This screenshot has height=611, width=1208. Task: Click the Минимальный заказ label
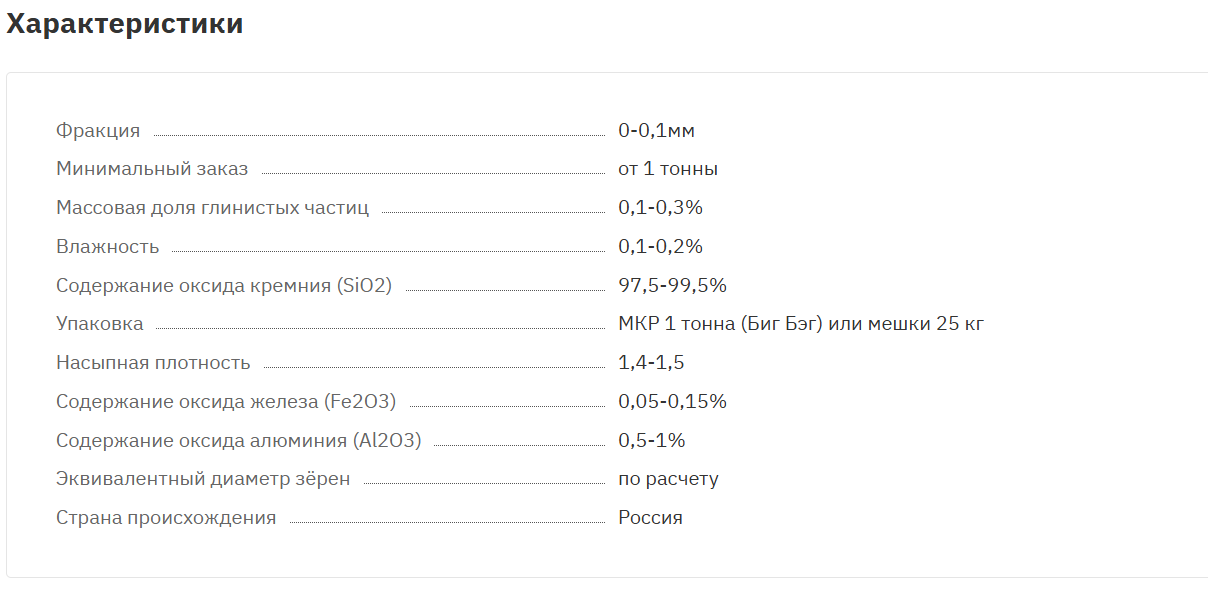tap(152, 170)
